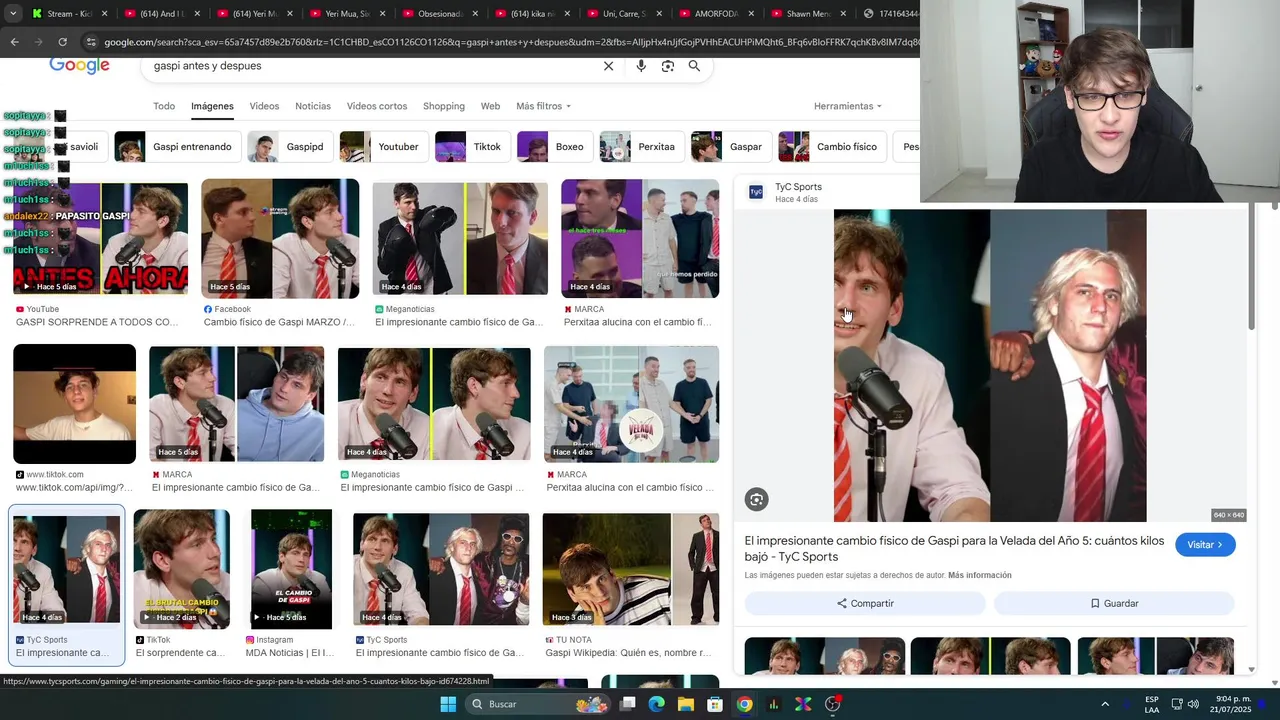
Task: Open the YouTube 'GASPI SORPRENDE A TODOS' thumbnail
Action: pyautogui.click(x=100, y=238)
